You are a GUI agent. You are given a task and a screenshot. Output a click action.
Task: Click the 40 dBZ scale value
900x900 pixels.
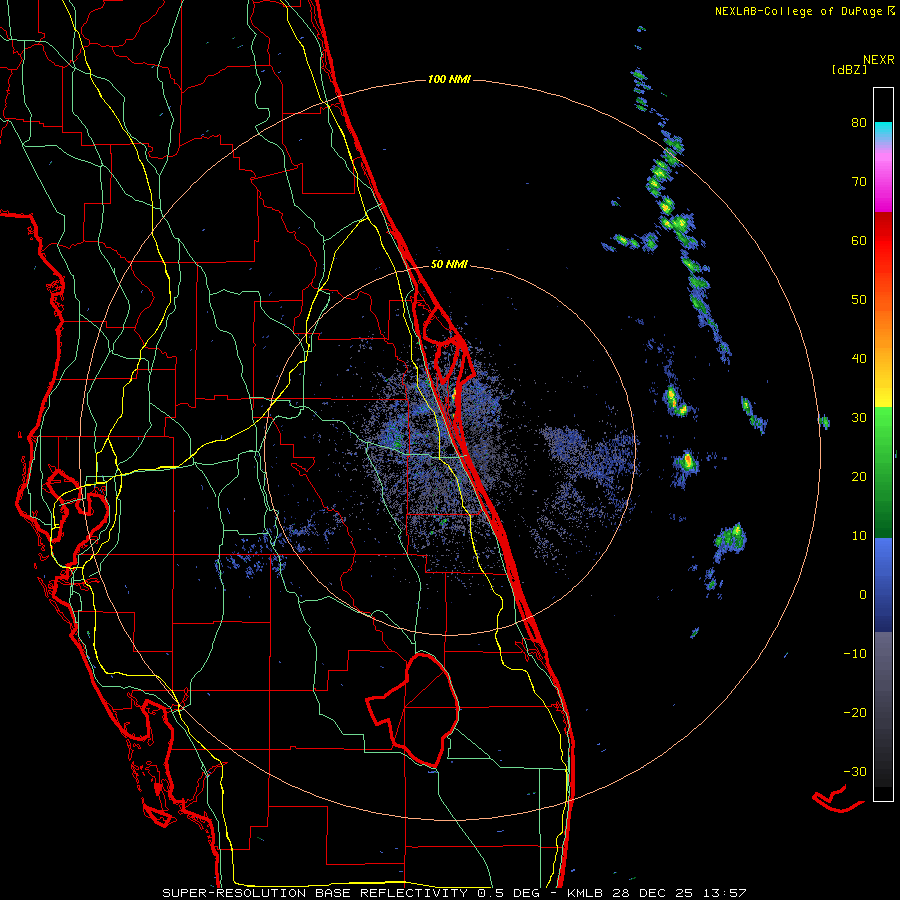(x=859, y=359)
